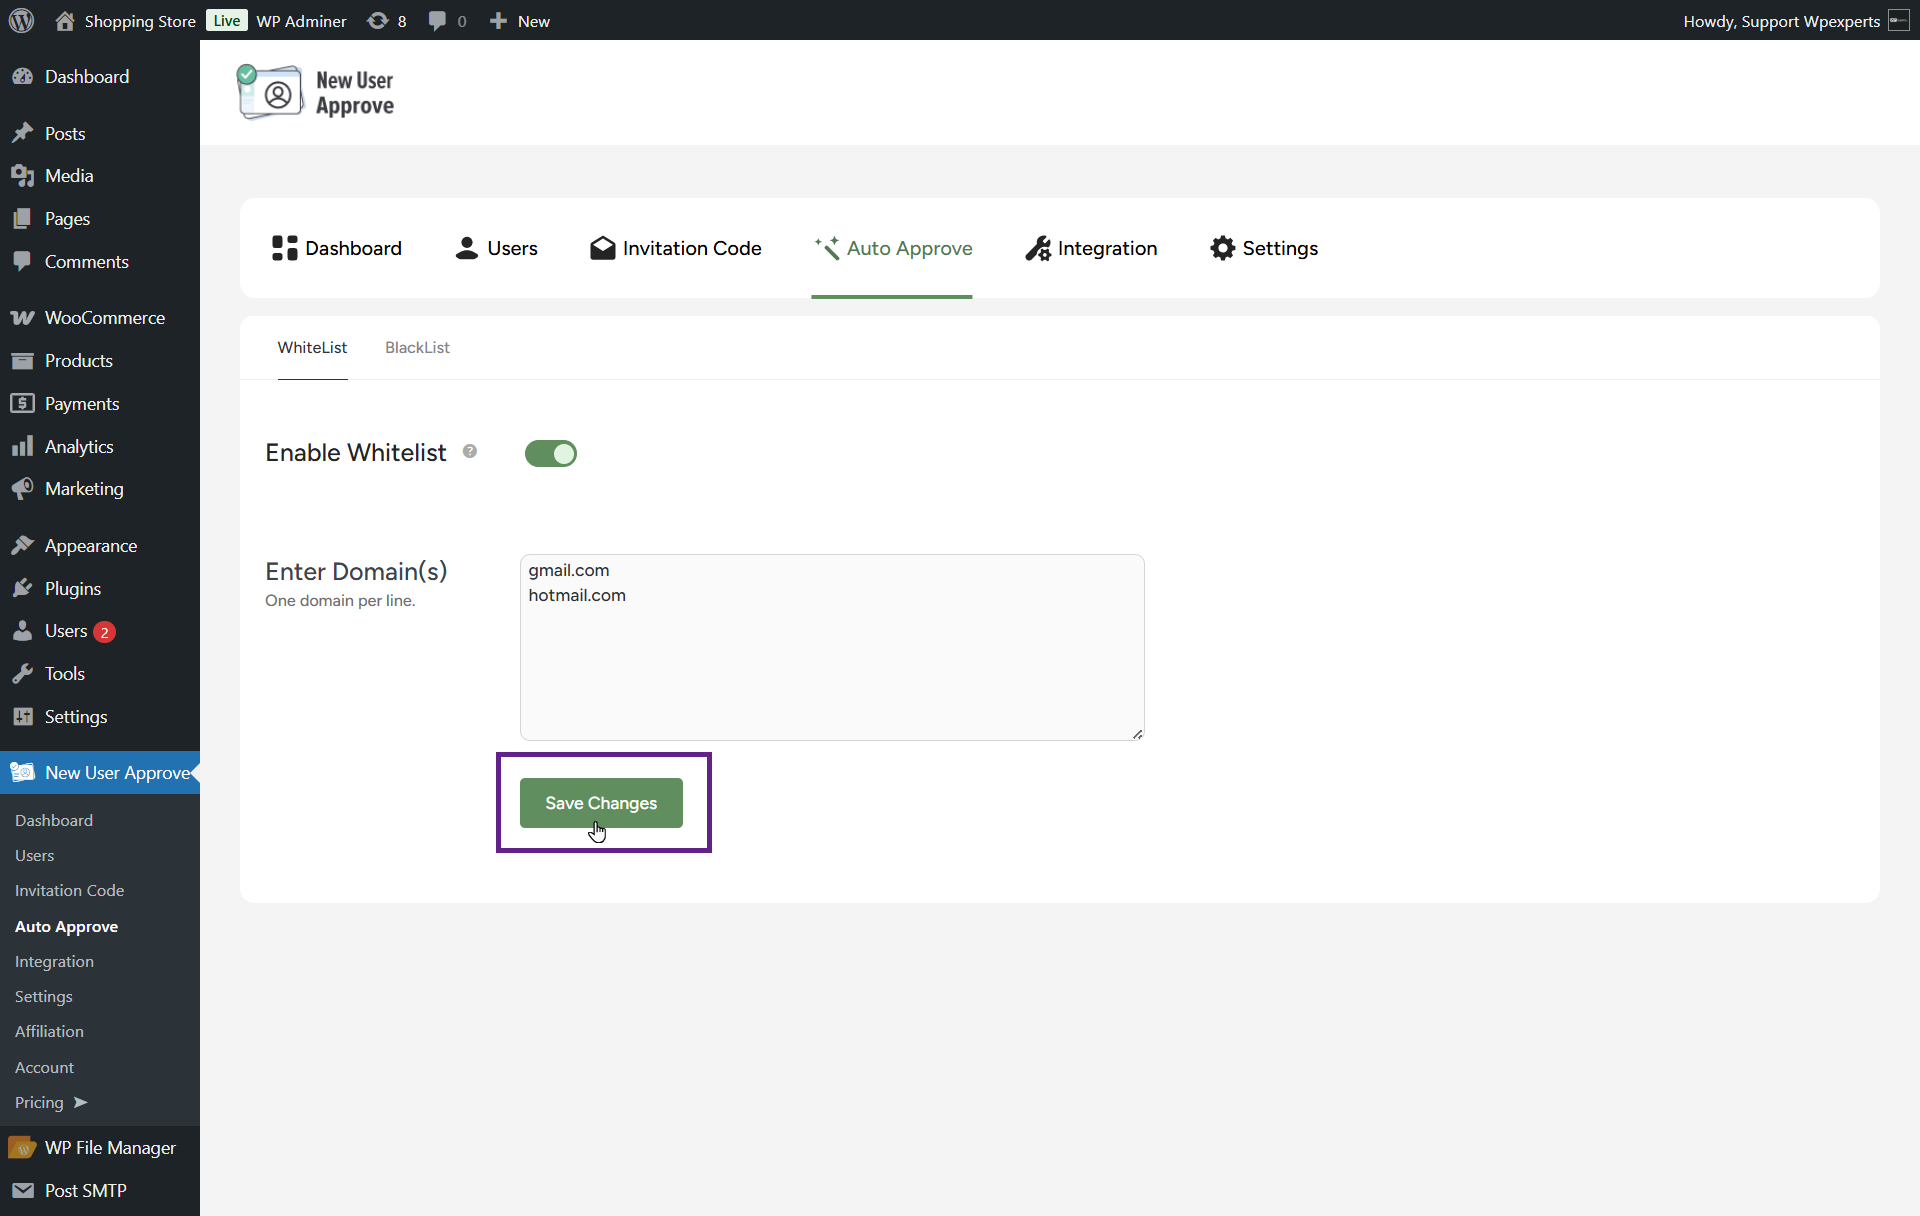Switch to the BlackList tab
Image resolution: width=1920 pixels, height=1216 pixels.
[x=417, y=348]
